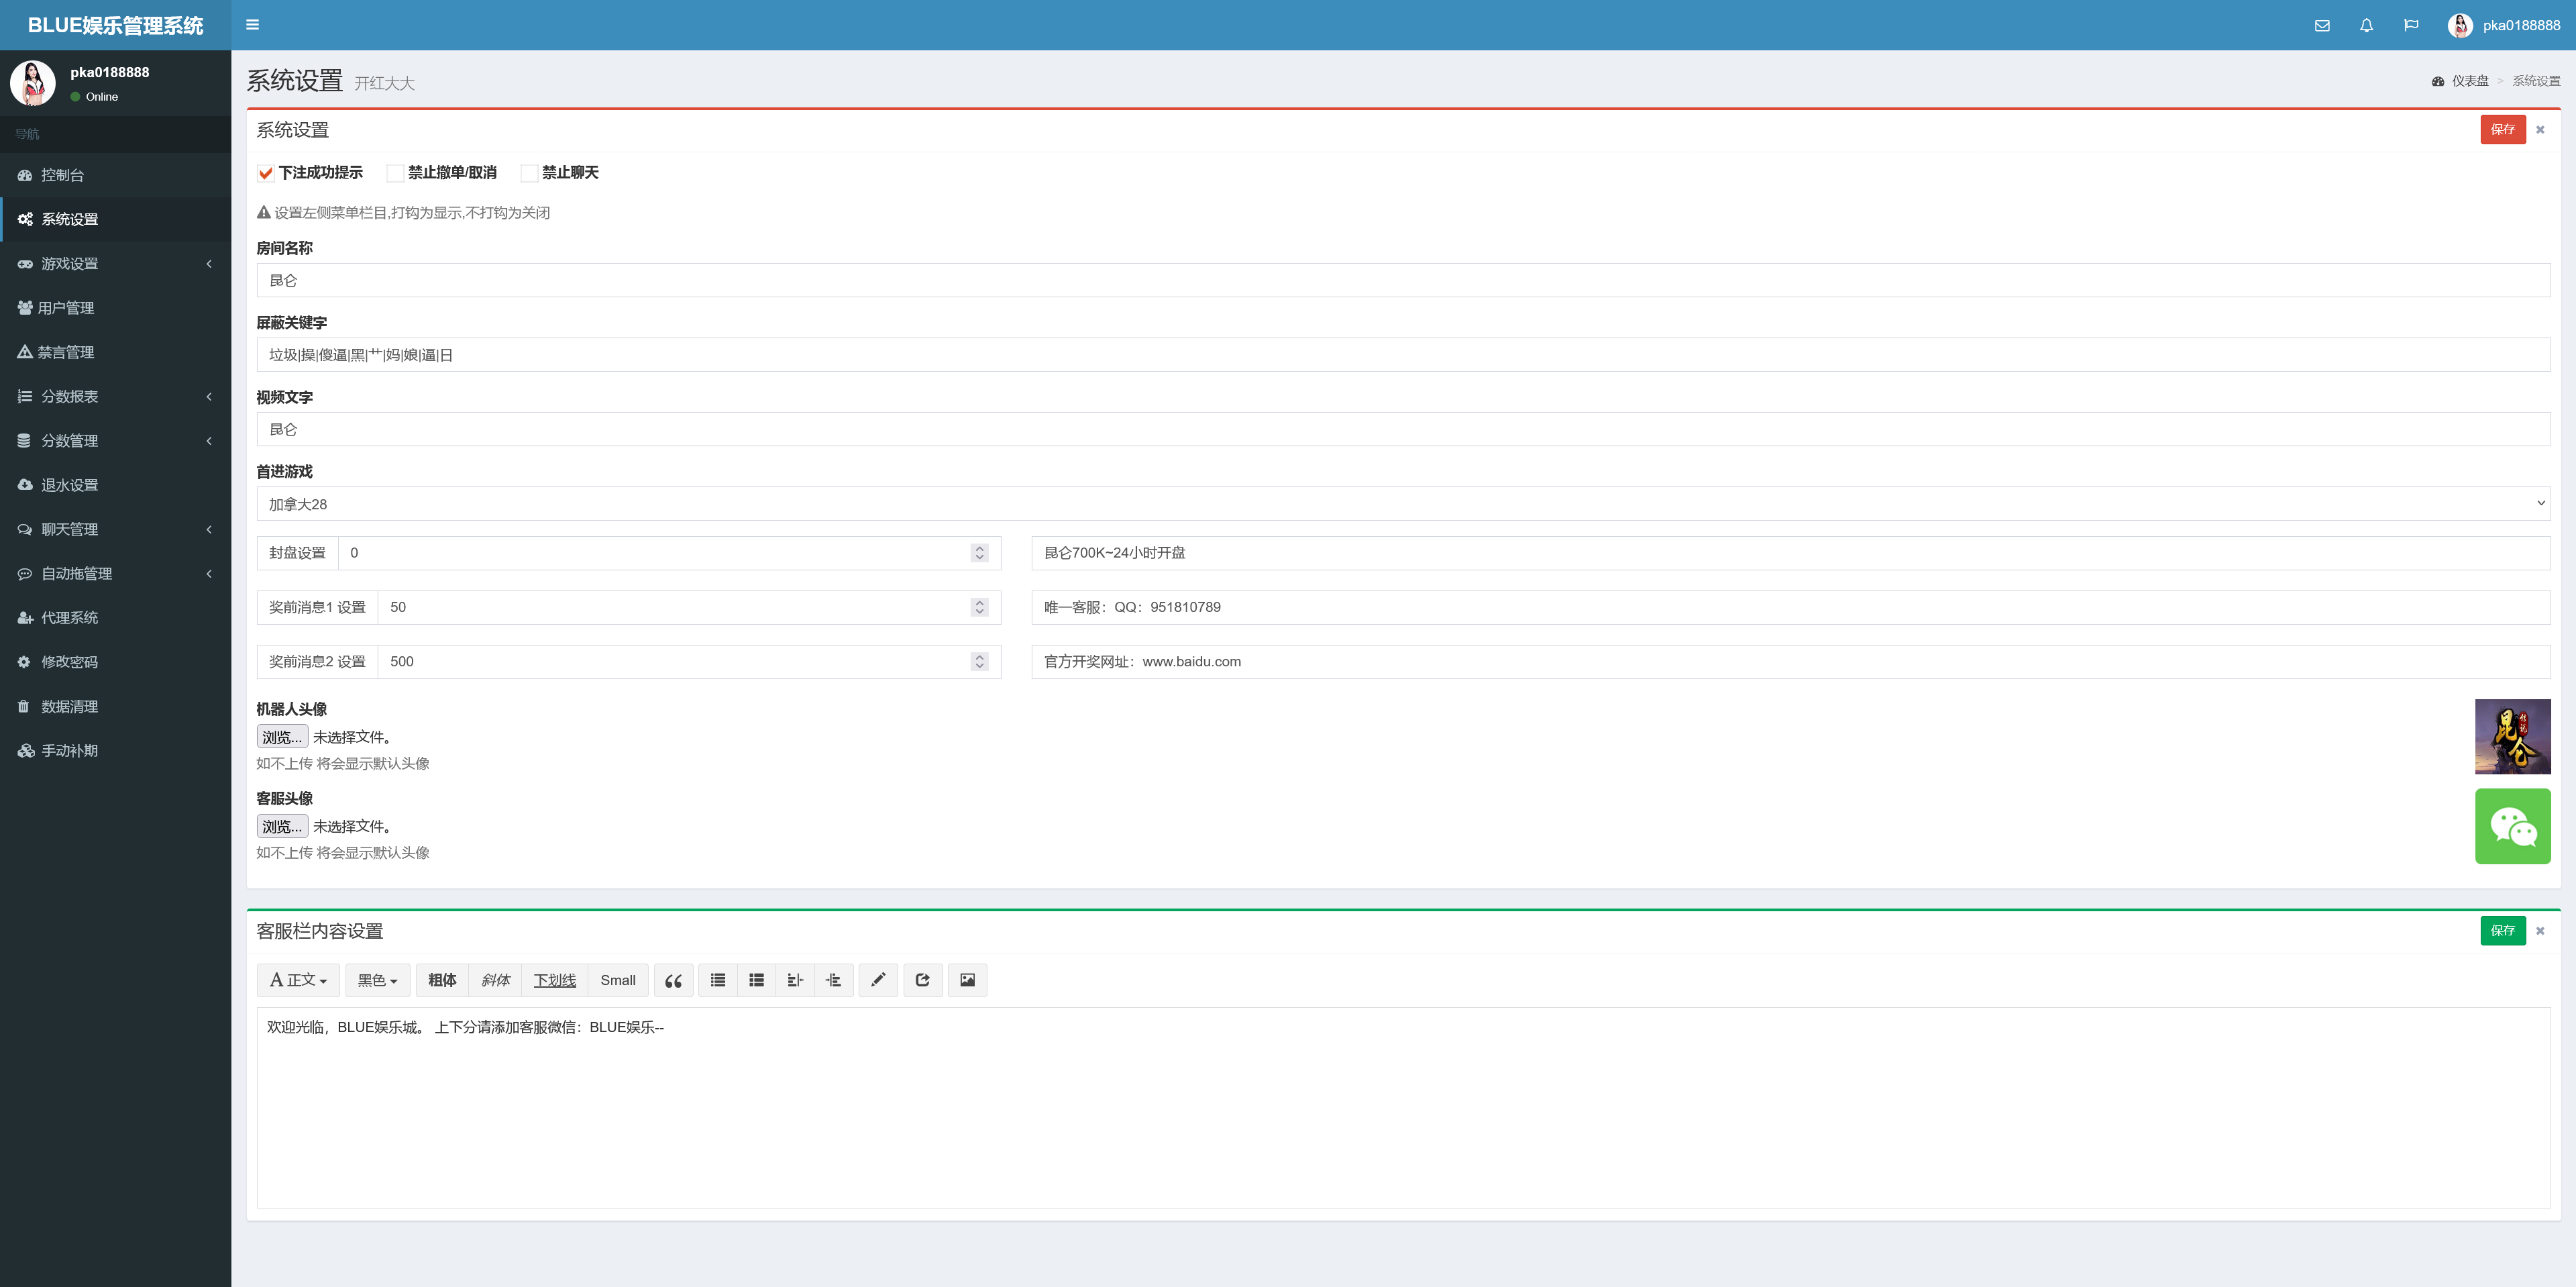Click the unordered list icon in editor
The height and width of the screenshot is (1287, 2576).
point(718,981)
